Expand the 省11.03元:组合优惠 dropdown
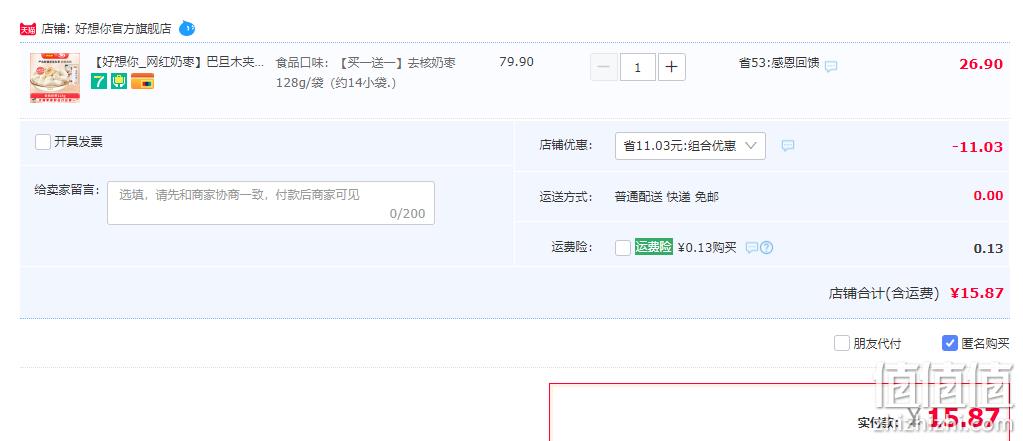Image resolution: width=1023 pixels, height=441 pixels. (690, 145)
